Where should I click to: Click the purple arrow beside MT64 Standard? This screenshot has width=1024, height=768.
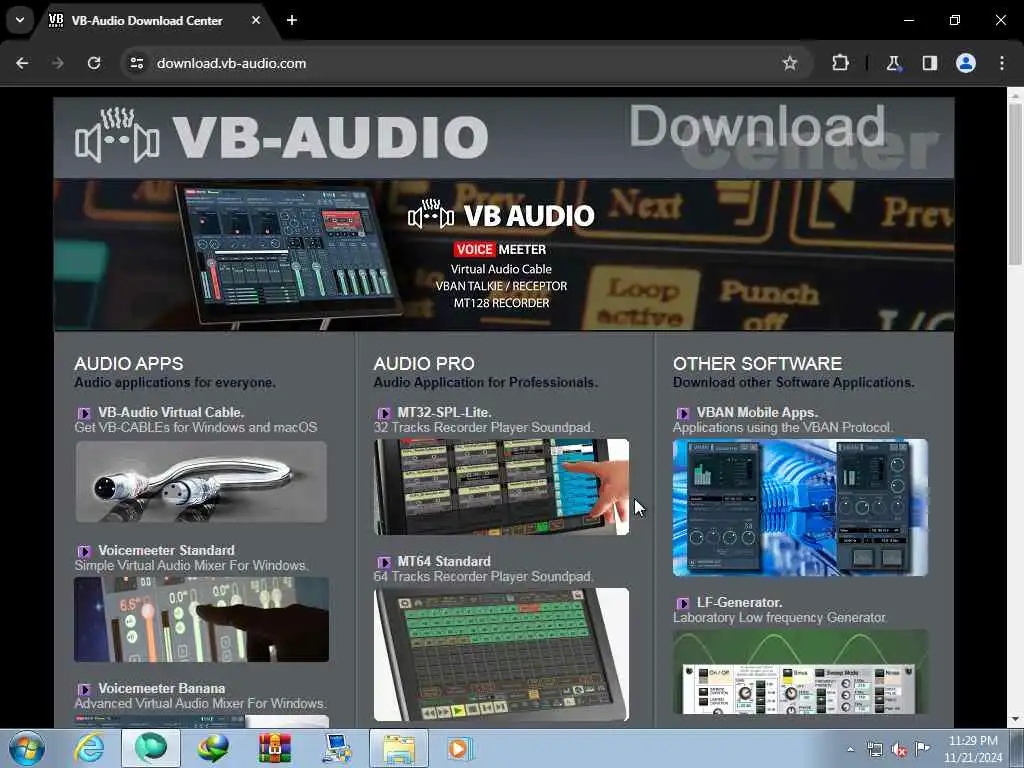pos(383,562)
